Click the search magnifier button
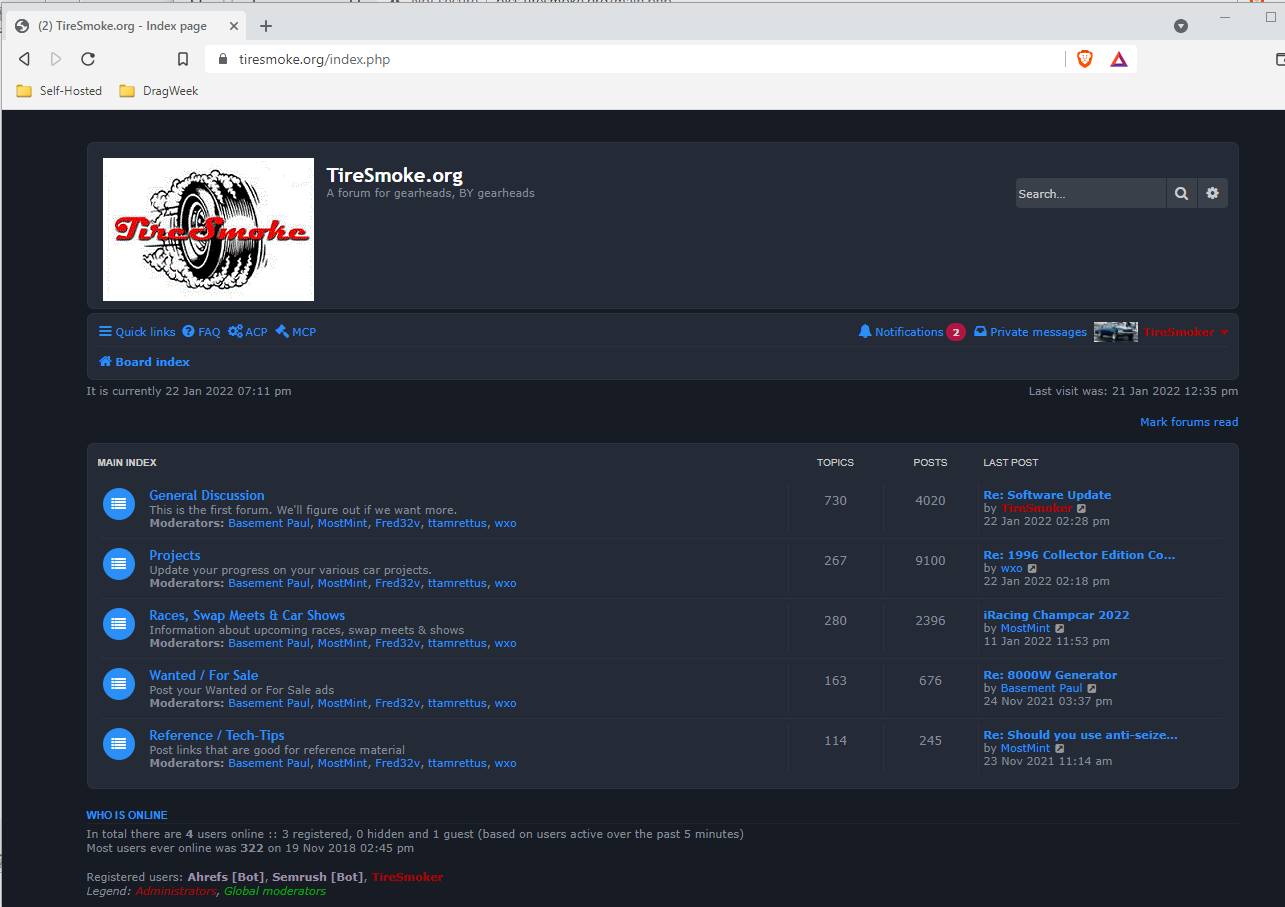Image resolution: width=1285 pixels, height=907 pixels. click(1181, 193)
